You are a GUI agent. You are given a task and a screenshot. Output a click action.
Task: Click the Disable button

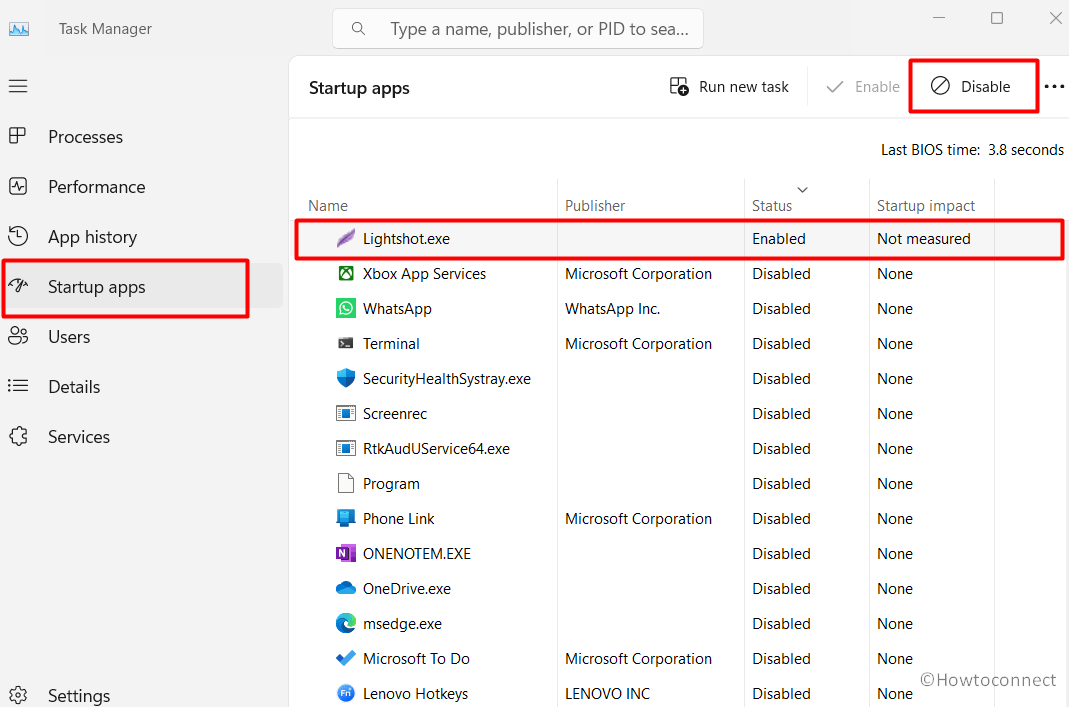click(x=971, y=87)
